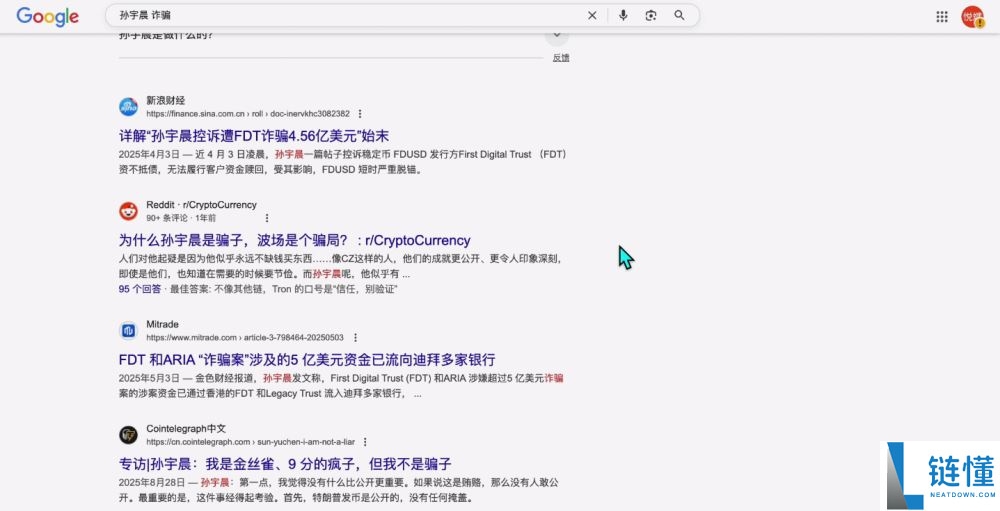Open result 详解孙宇晨控诉遭FDT诈骗4.56亿美元始末
The height and width of the screenshot is (511, 1000).
254,136
